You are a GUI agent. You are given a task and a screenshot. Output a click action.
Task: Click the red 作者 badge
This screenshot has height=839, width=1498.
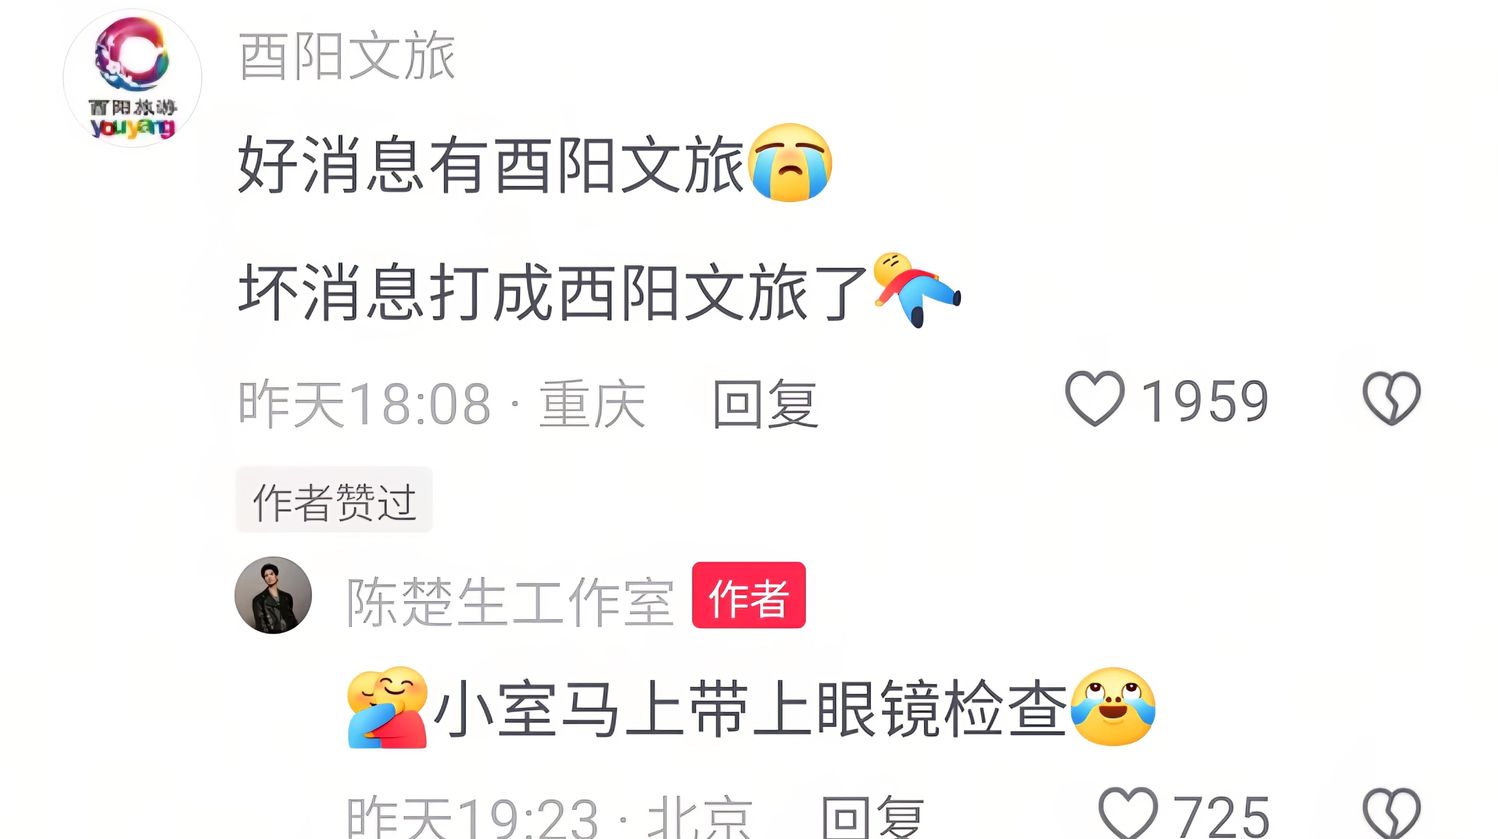(748, 596)
